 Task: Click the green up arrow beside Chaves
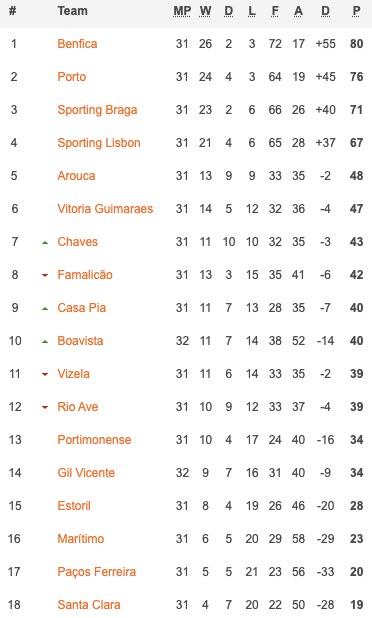pyautogui.click(x=45, y=243)
